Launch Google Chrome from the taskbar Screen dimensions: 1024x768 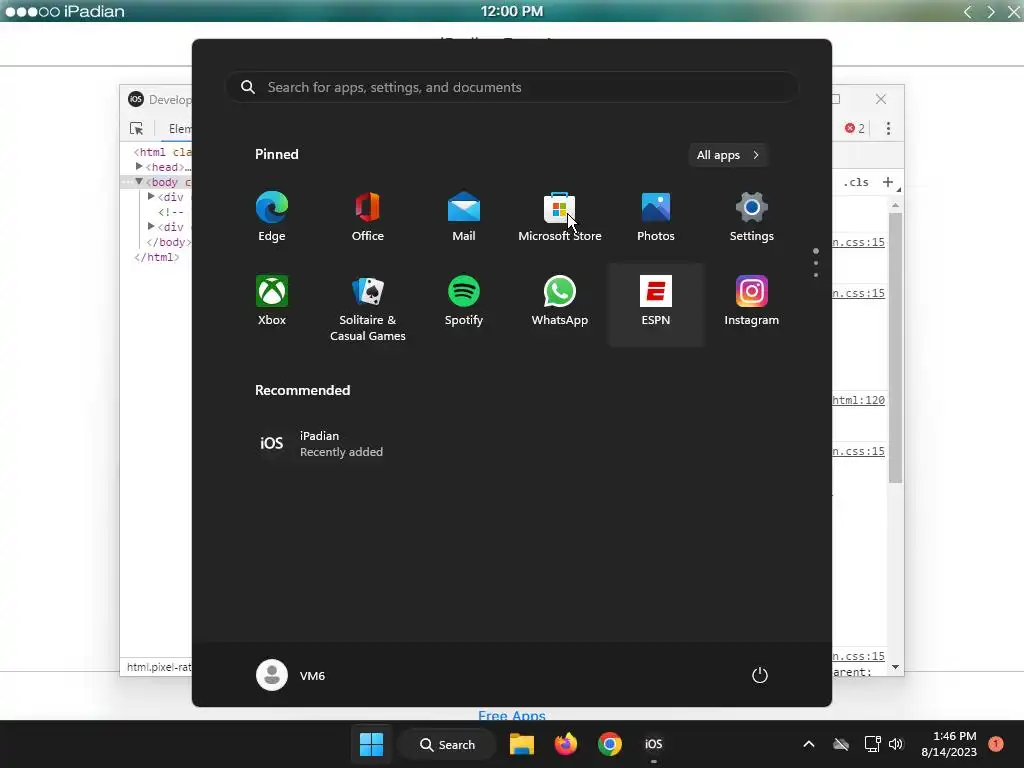point(609,744)
